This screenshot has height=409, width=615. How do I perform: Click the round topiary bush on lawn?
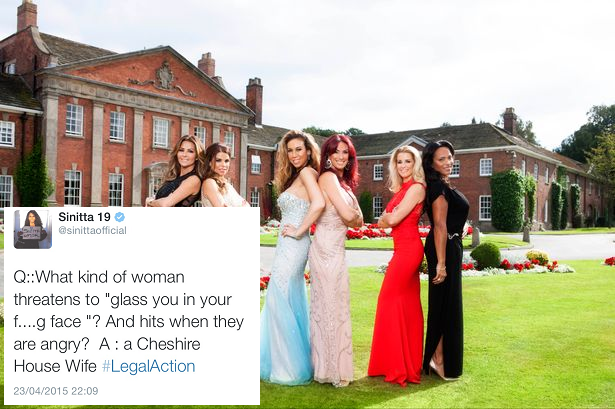(x=486, y=255)
